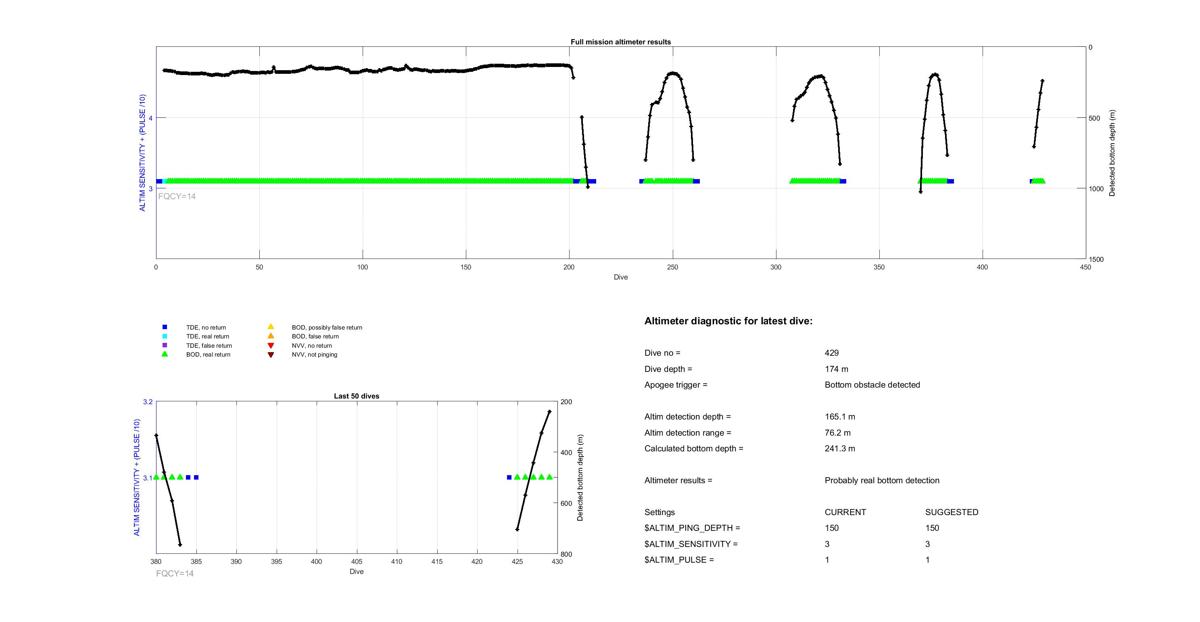Click the detection depth value '165.1 m'

[x=840, y=417]
